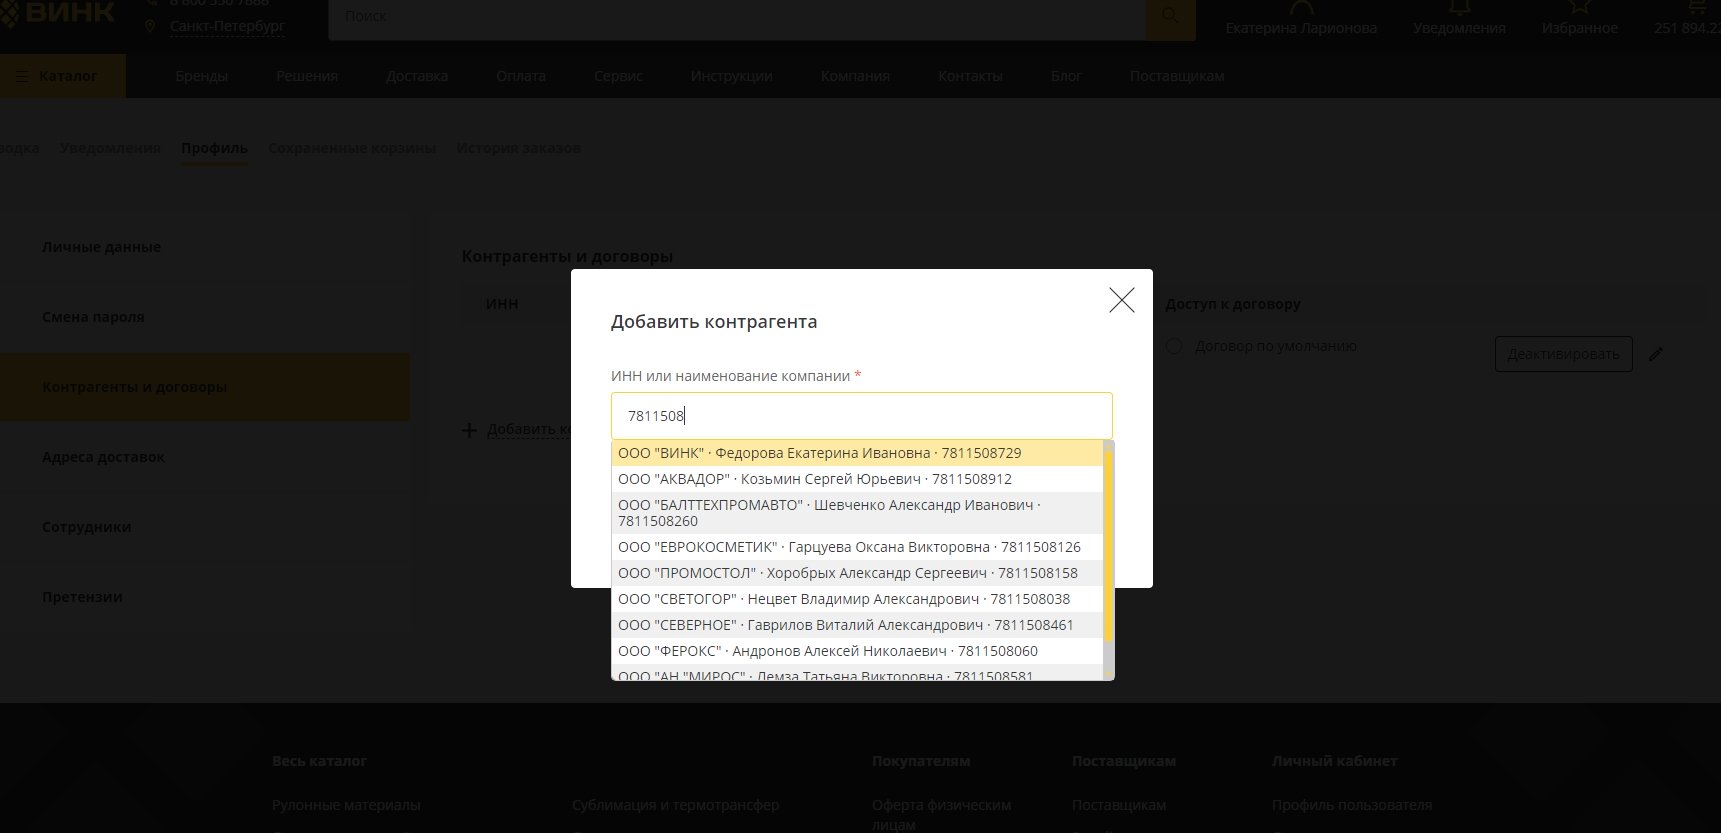Open the Каталог menu button
Screen dimensions: 1721x833
(62, 76)
